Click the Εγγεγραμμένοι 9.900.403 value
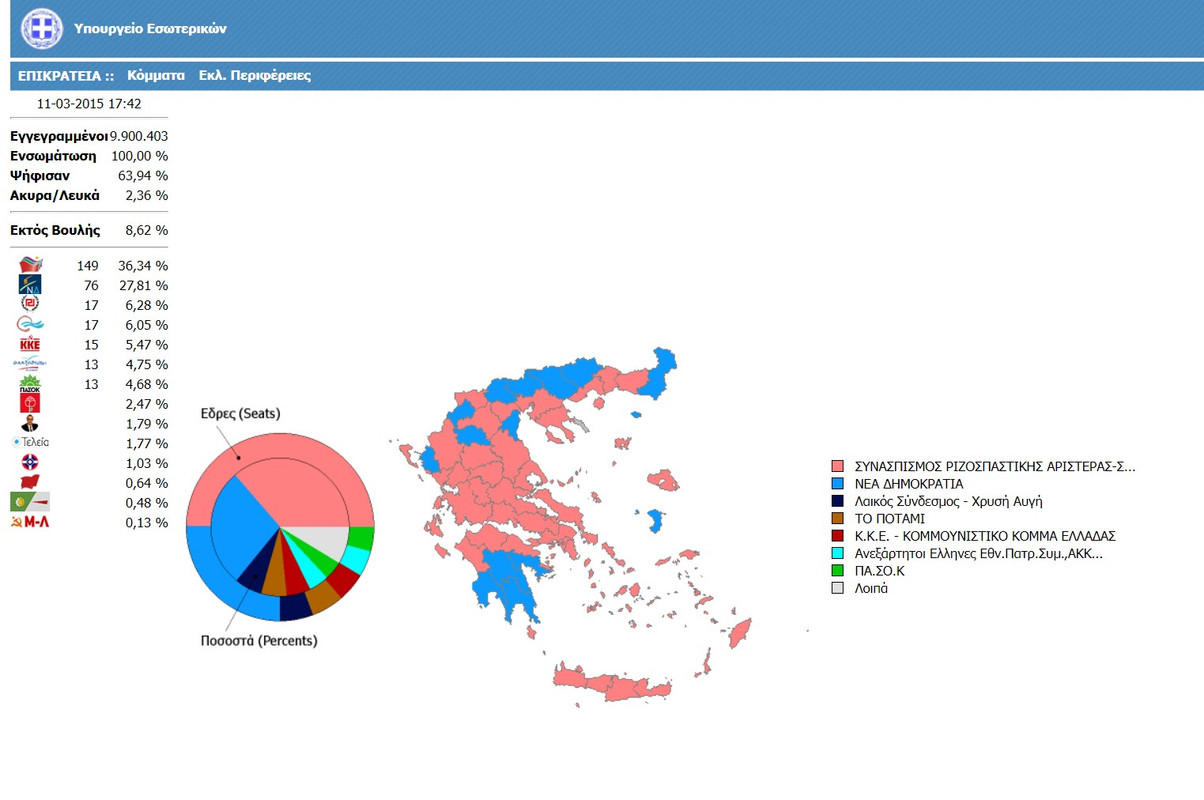Image resolution: width=1204 pixels, height=800 pixels. [138, 136]
